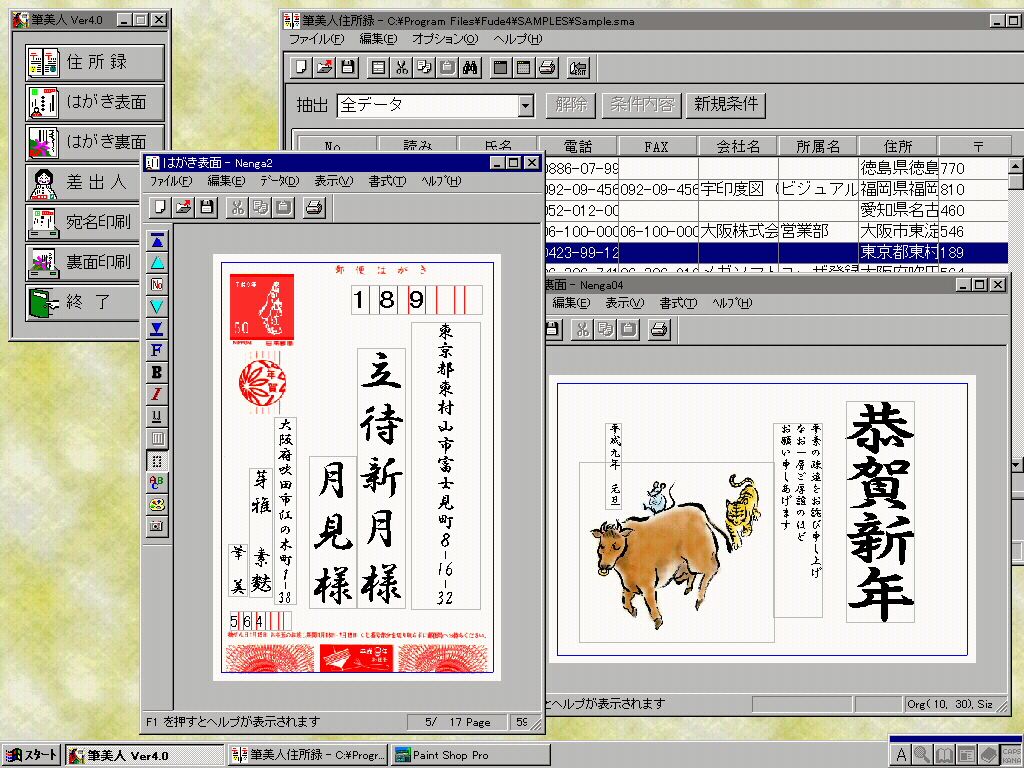Switch to Paint Shop Pro in taskbar

pyautogui.click(x=456, y=755)
